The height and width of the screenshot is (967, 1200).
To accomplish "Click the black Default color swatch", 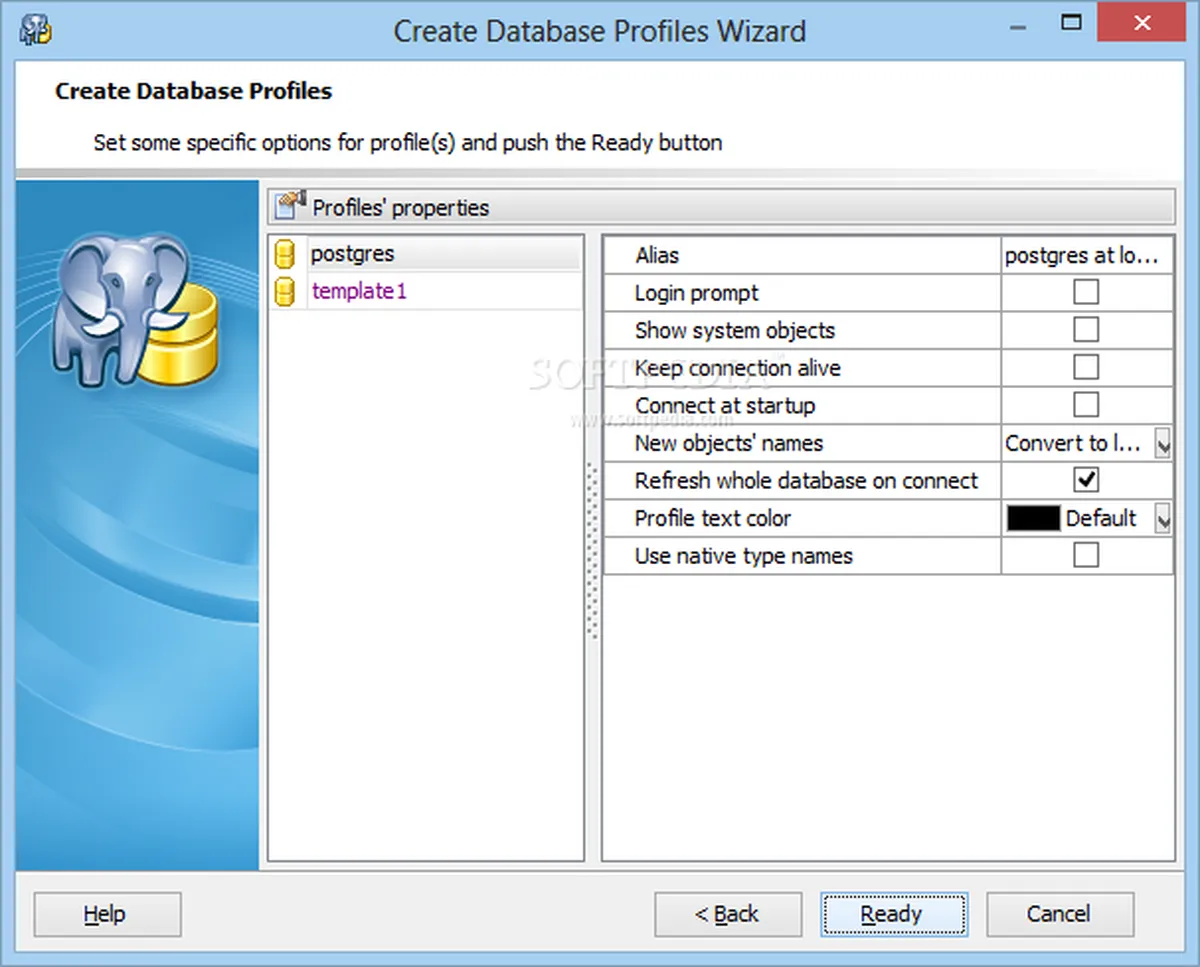I will coord(1033,518).
